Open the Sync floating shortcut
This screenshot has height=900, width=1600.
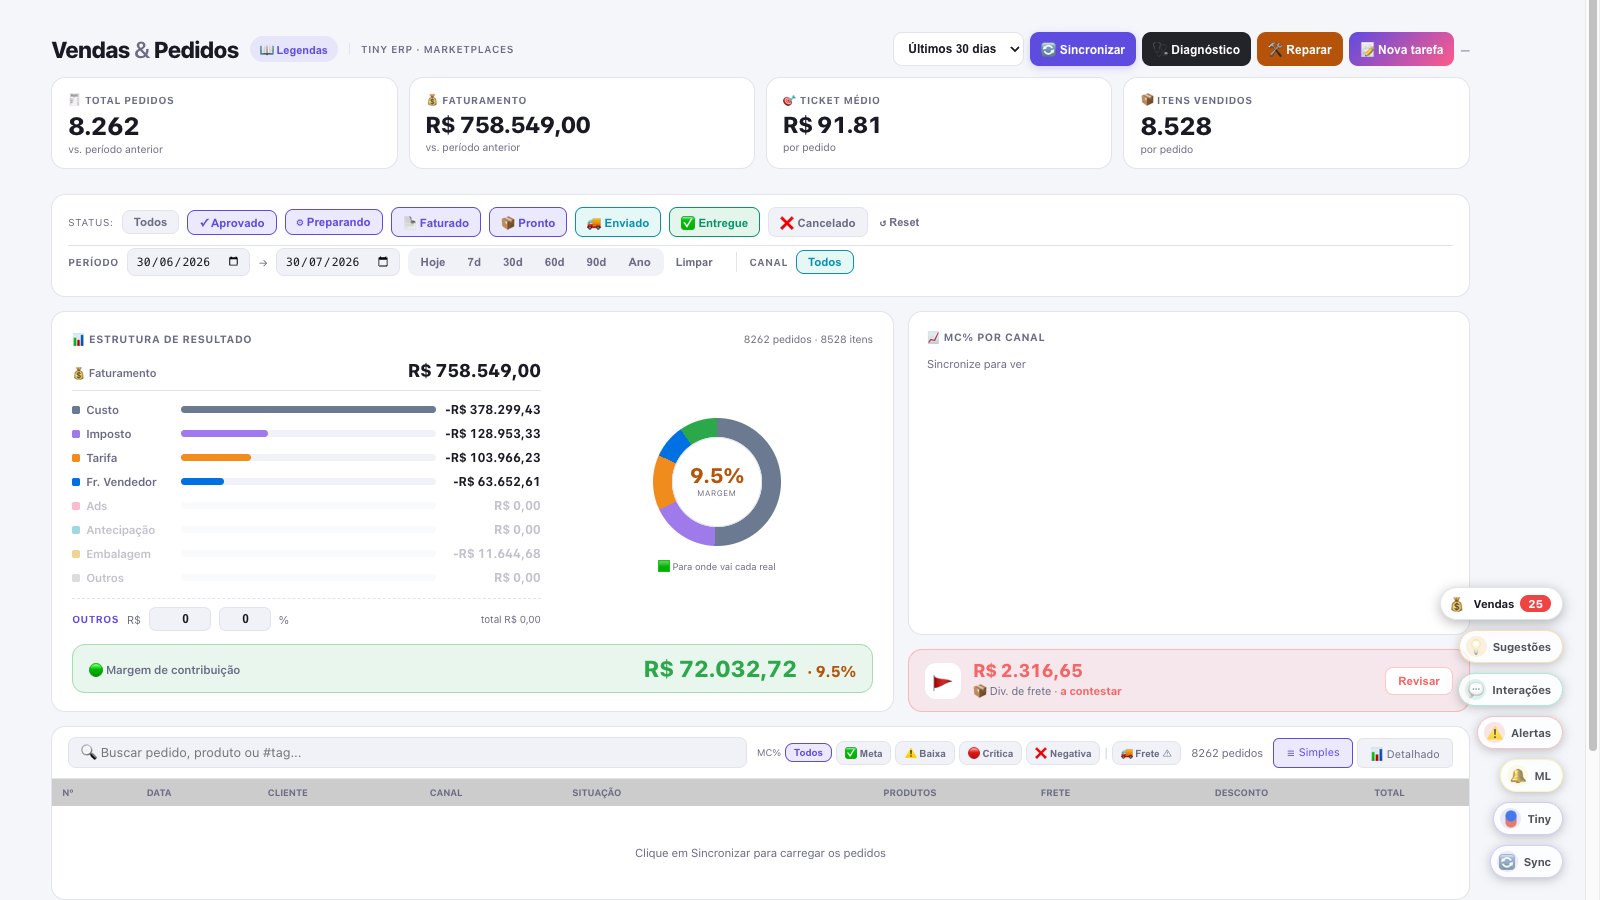pos(1526,862)
